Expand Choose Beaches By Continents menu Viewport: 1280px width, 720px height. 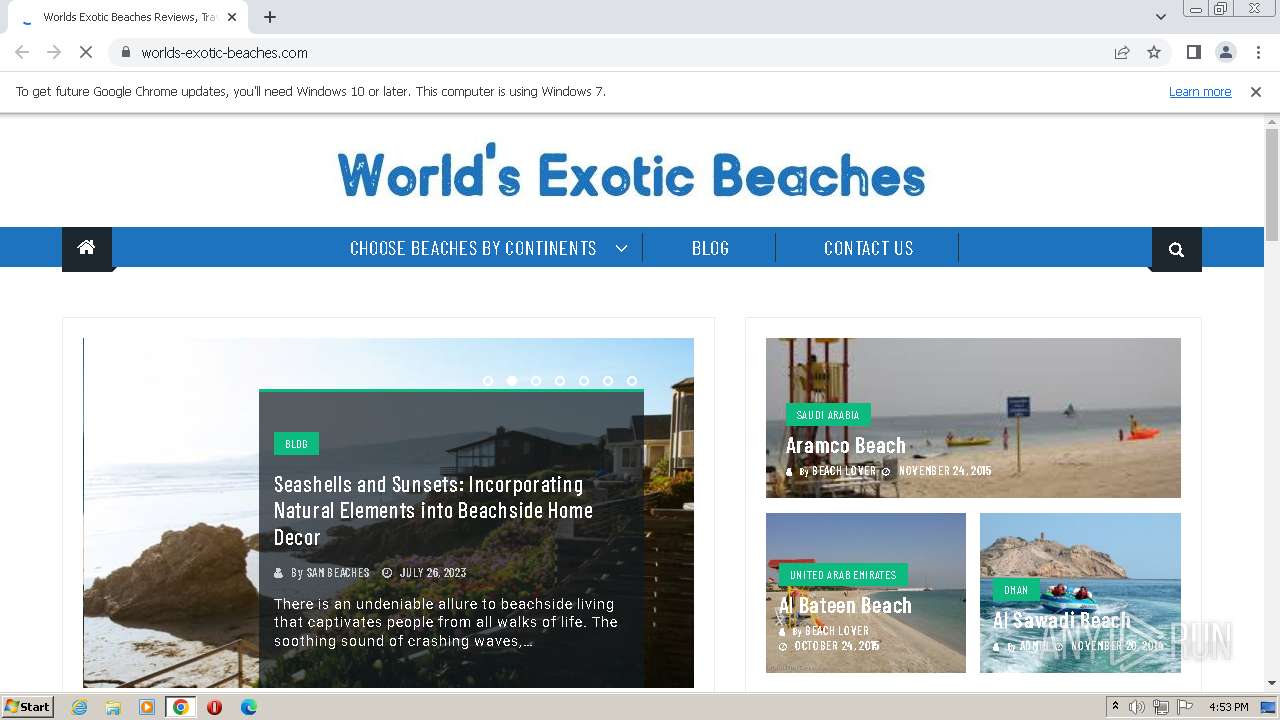(621, 248)
